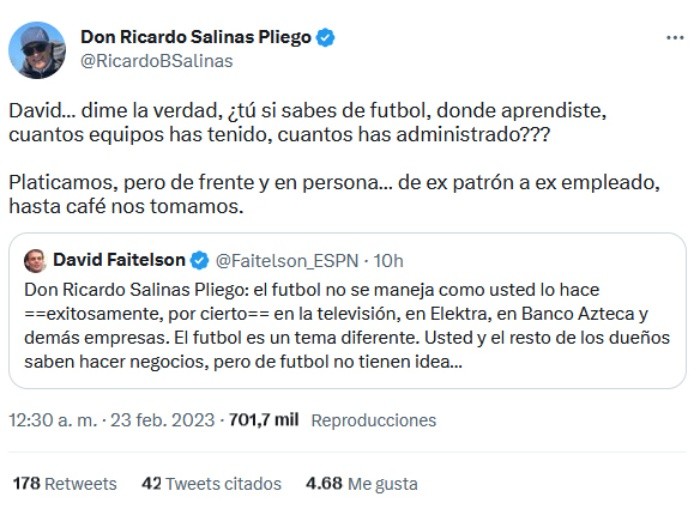Screen dimensions: 700x515
Task: Click Ricardo Salinas Pliego's profile avatar
Action: coord(37,49)
